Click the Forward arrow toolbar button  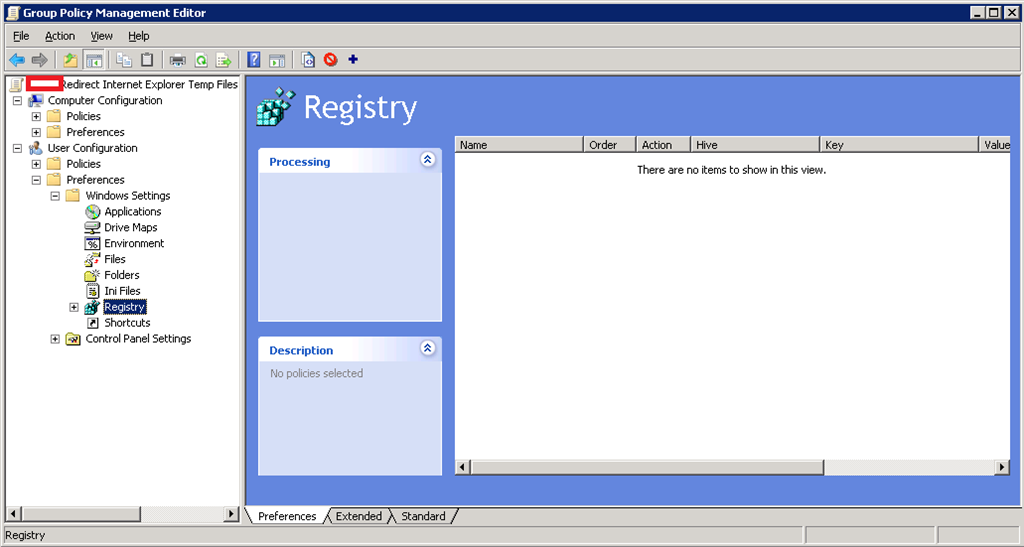click(40, 60)
